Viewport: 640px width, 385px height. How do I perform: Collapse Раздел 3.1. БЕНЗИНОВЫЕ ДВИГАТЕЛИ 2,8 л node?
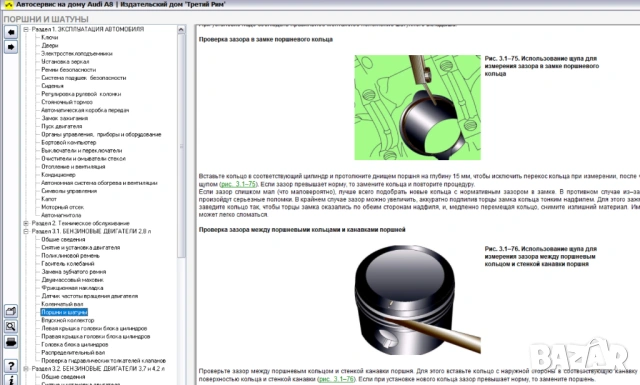pos(26,231)
